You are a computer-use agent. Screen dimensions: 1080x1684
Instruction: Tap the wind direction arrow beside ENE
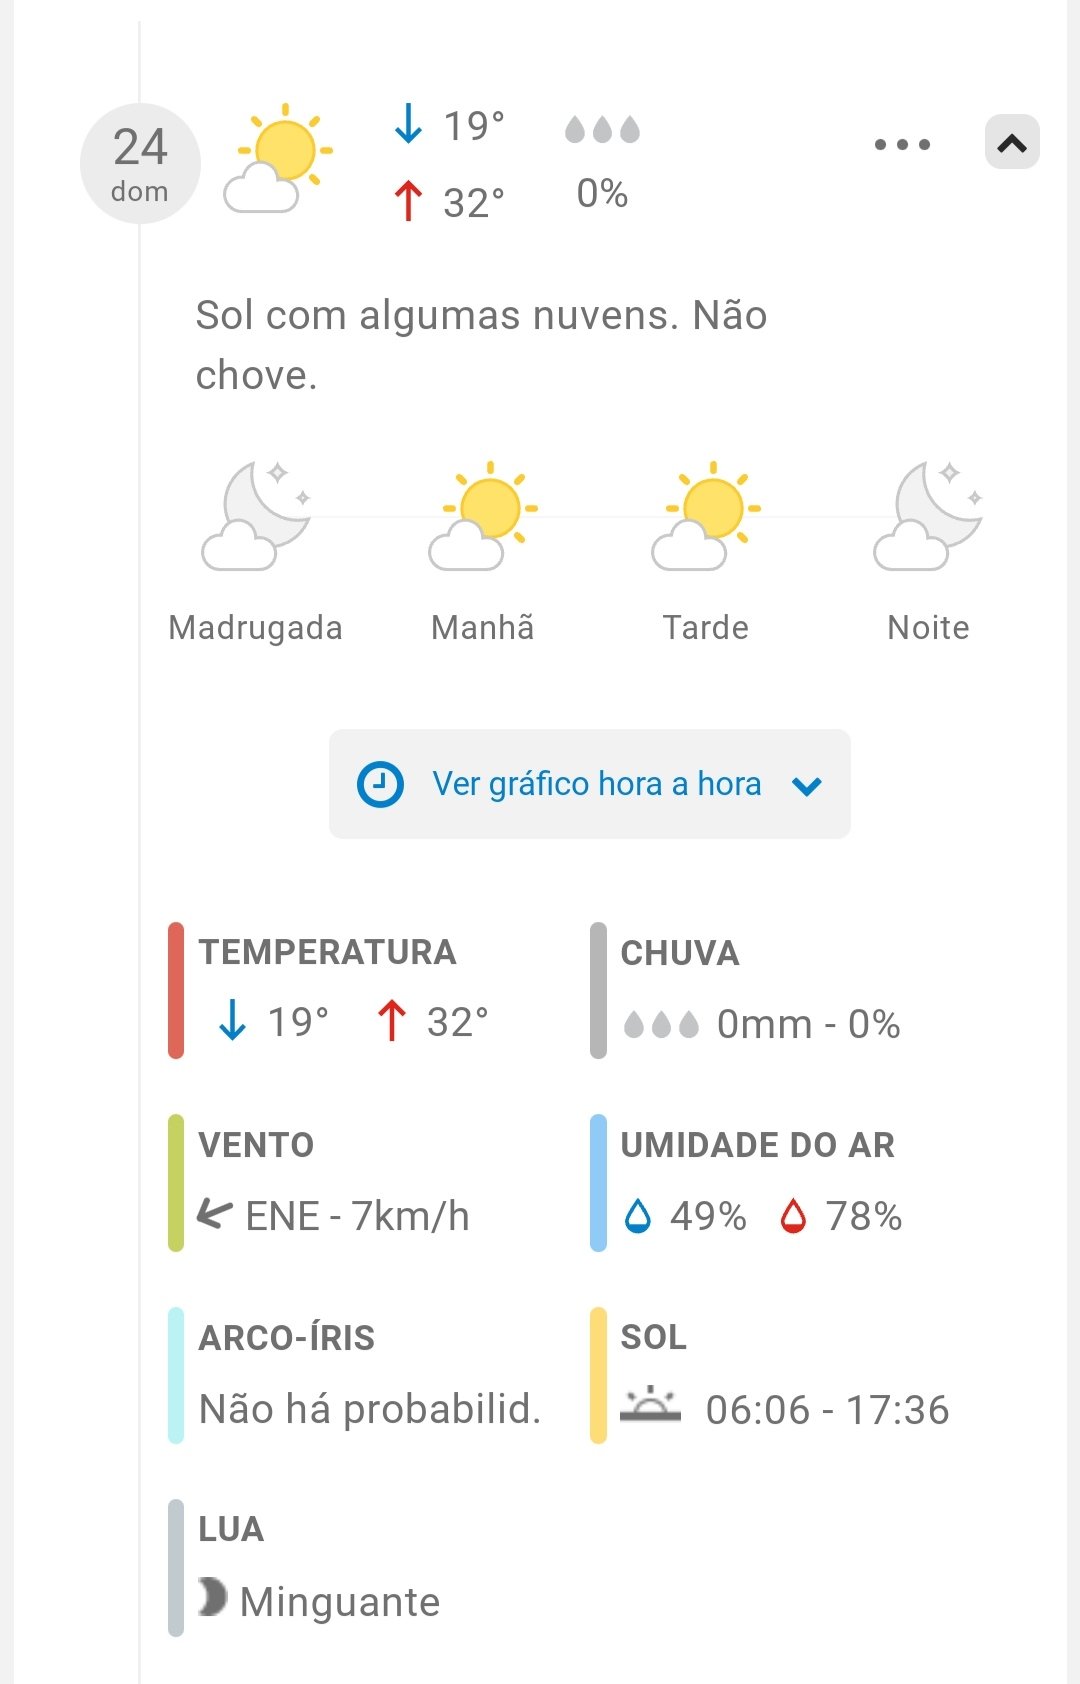click(215, 1214)
